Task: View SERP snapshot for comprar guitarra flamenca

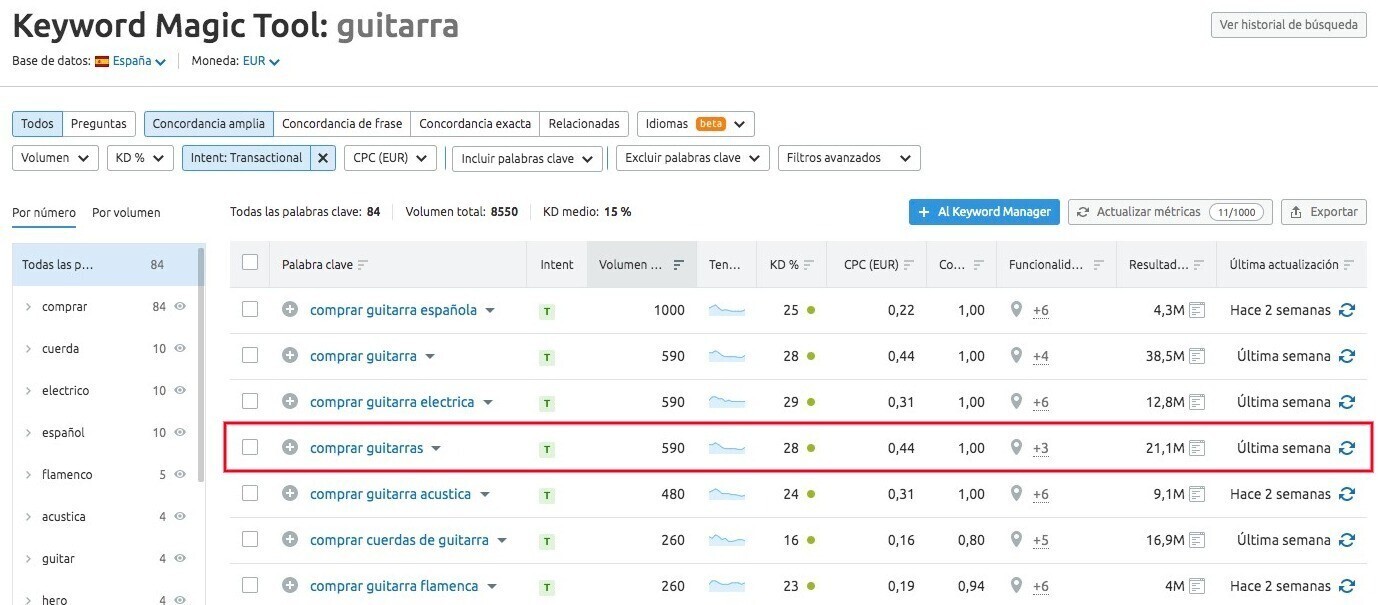Action: point(1197,586)
